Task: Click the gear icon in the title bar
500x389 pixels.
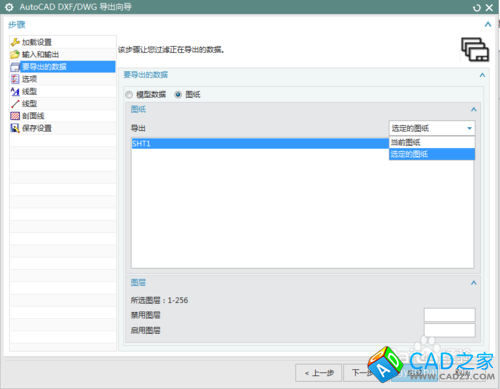Action: click(x=9, y=7)
